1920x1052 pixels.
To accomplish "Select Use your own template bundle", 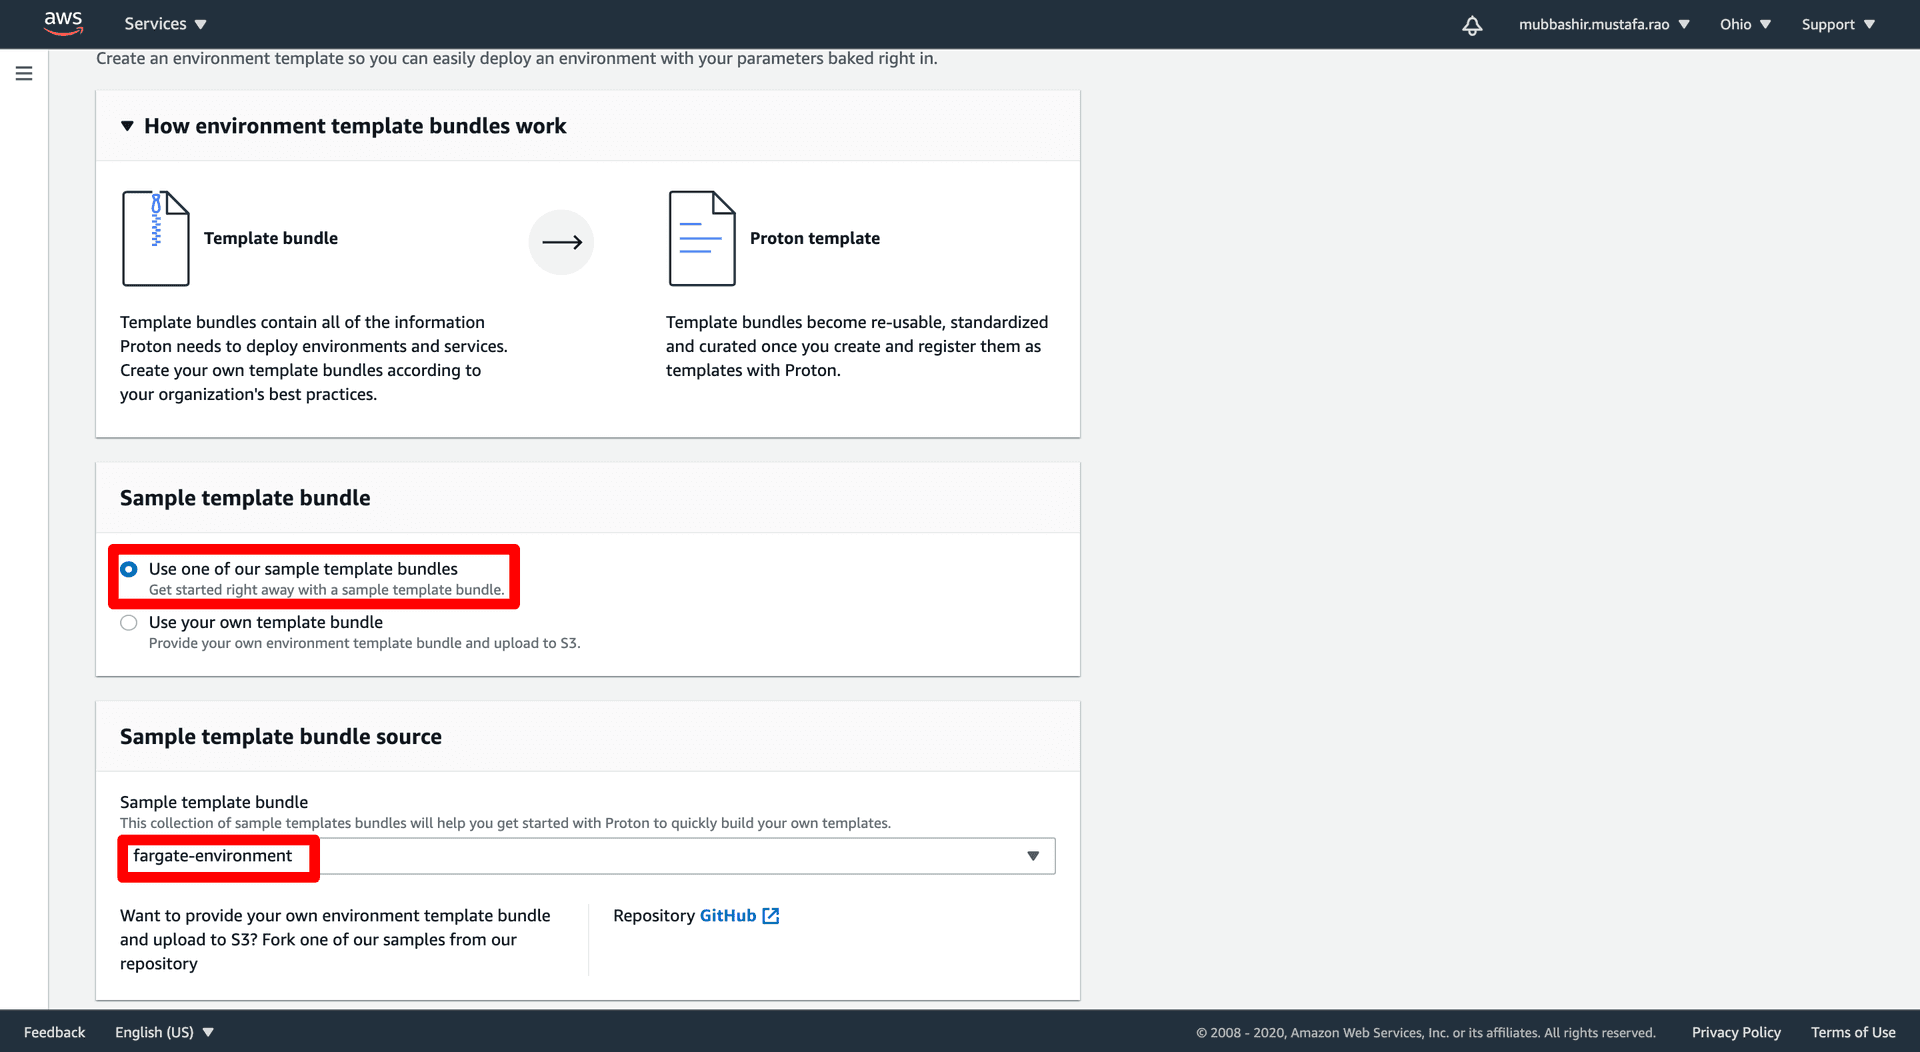I will (x=129, y=623).
